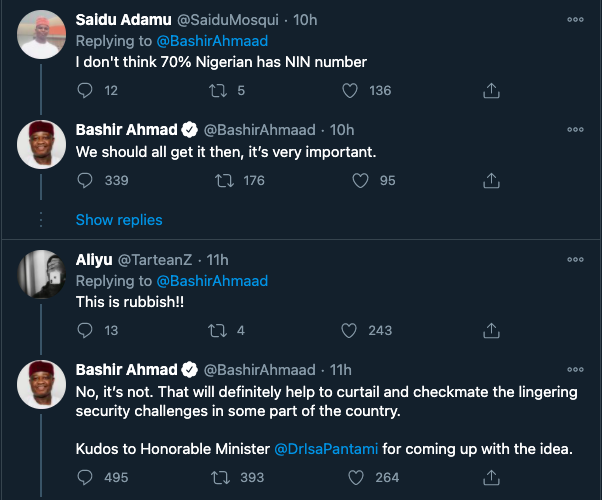
Task: Reply to Bashir's 'We should all get it' tweet
Action: pos(85,181)
